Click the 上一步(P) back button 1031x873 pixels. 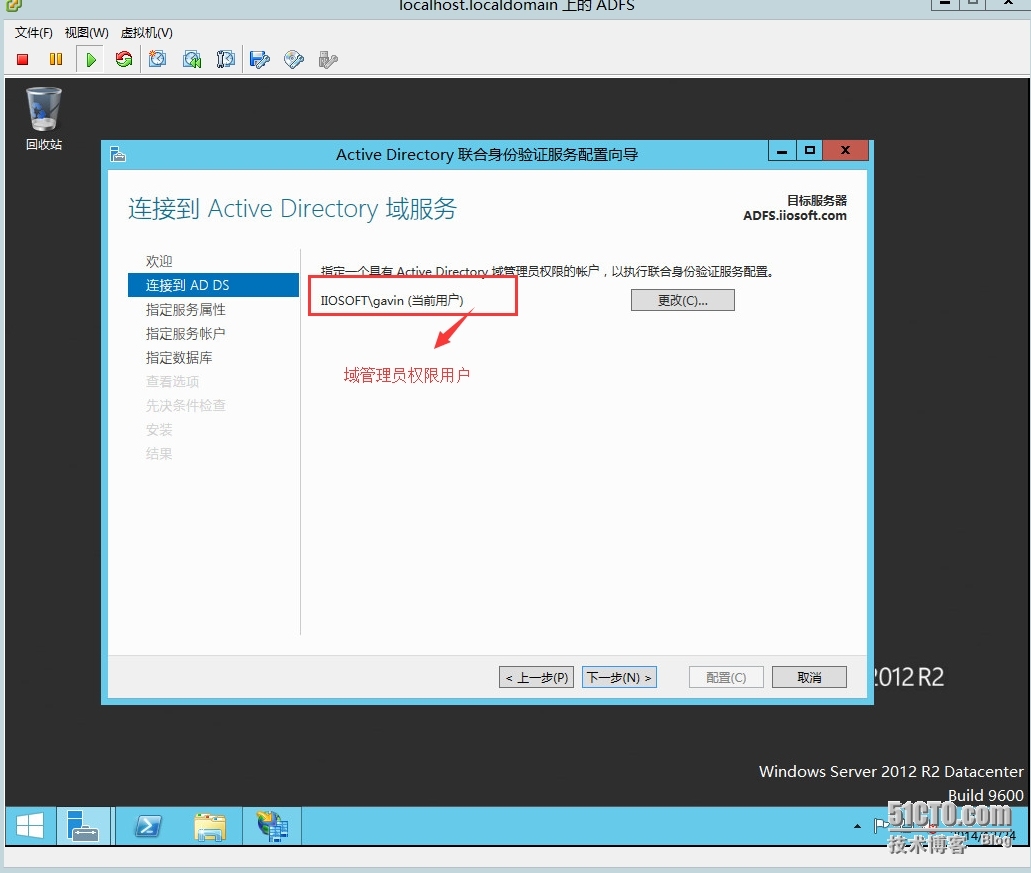537,677
